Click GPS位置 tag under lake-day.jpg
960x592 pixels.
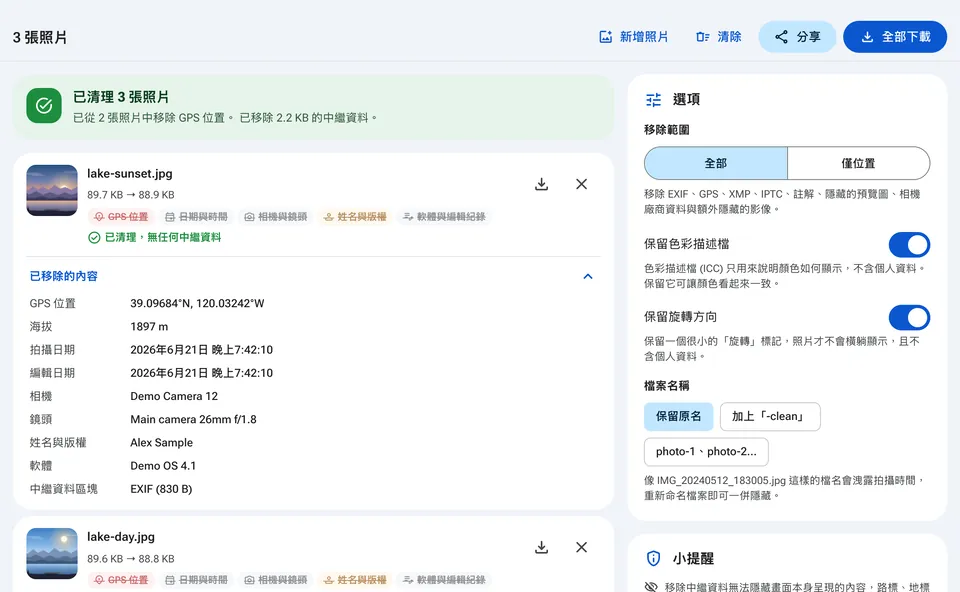tap(121, 580)
